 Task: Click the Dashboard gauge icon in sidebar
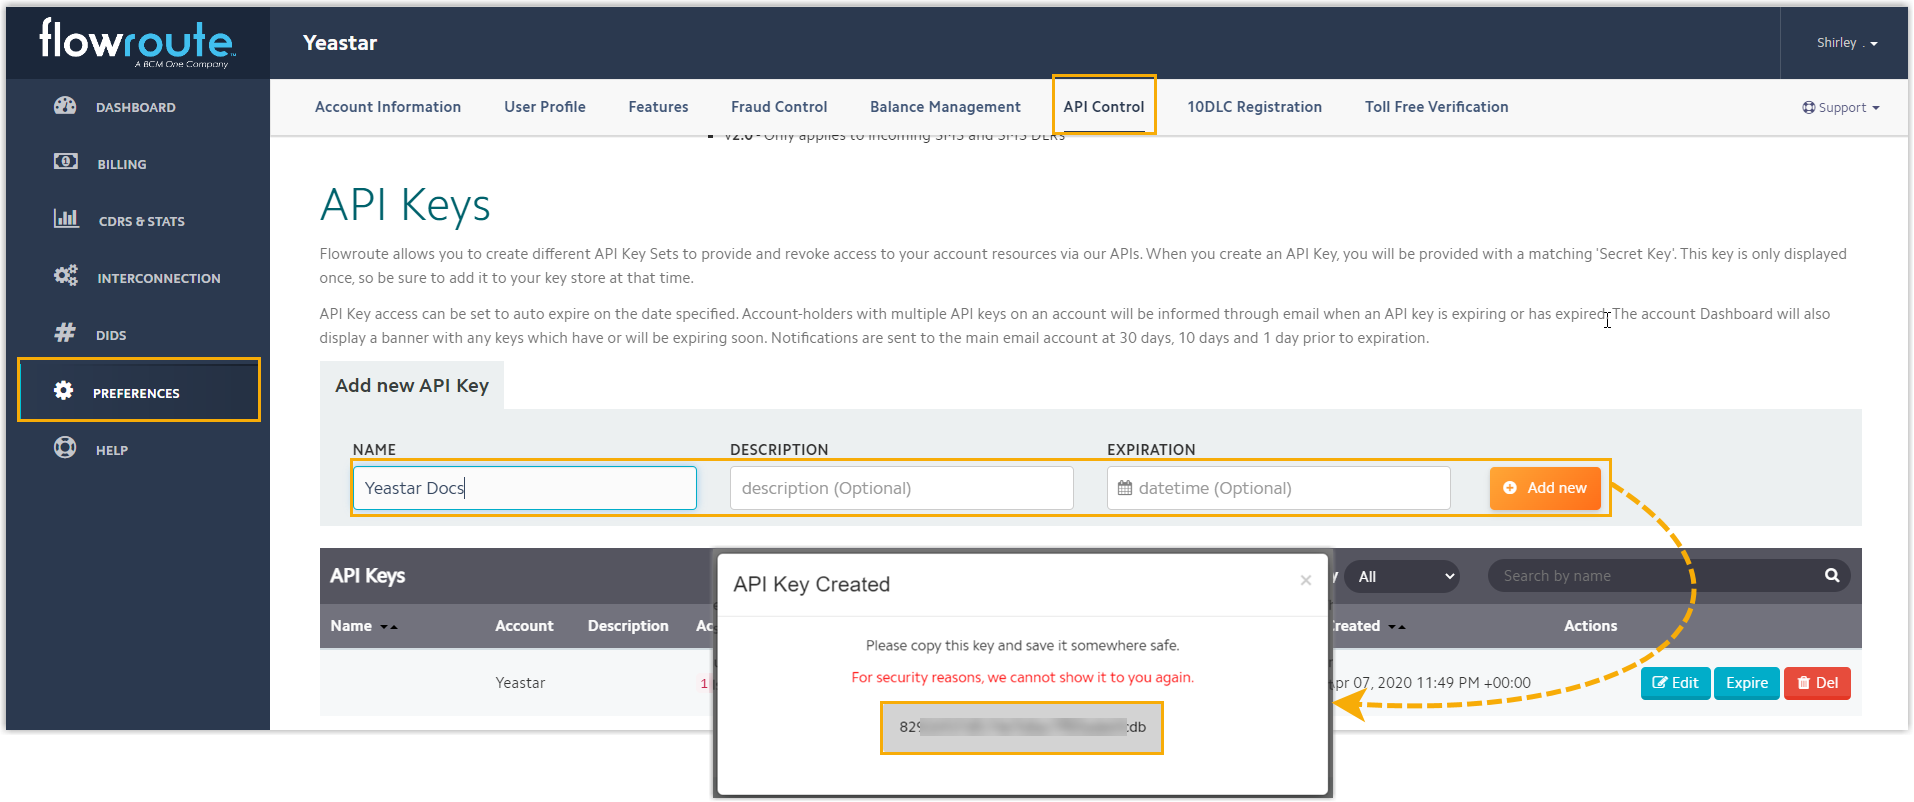coord(65,106)
